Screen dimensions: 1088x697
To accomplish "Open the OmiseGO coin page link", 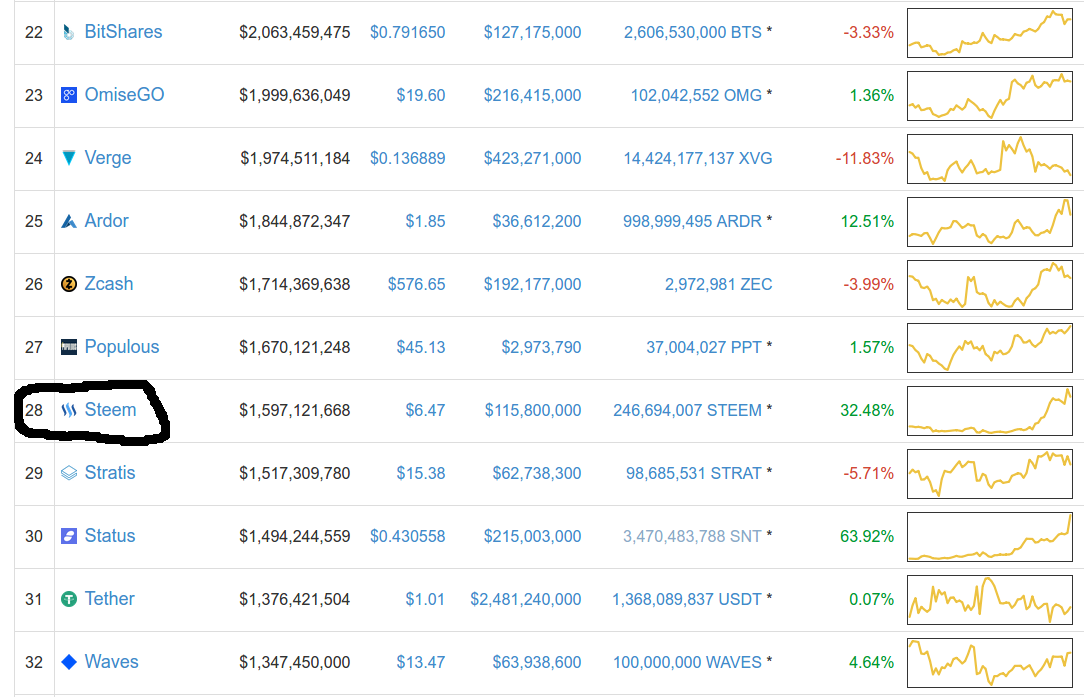I will [124, 94].
